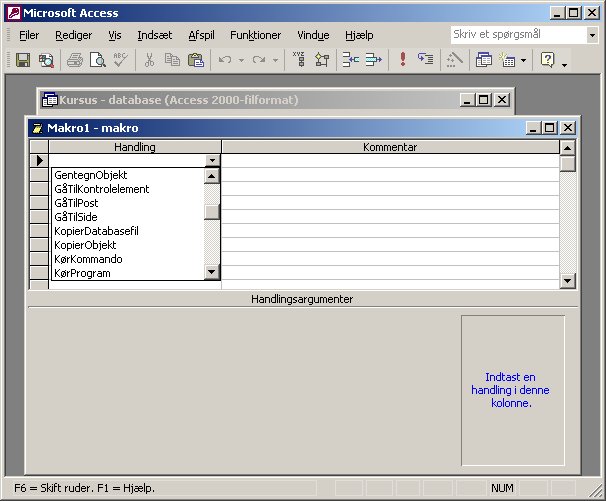Select GåTilKontrolelement from the action list

tap(128, 189)
